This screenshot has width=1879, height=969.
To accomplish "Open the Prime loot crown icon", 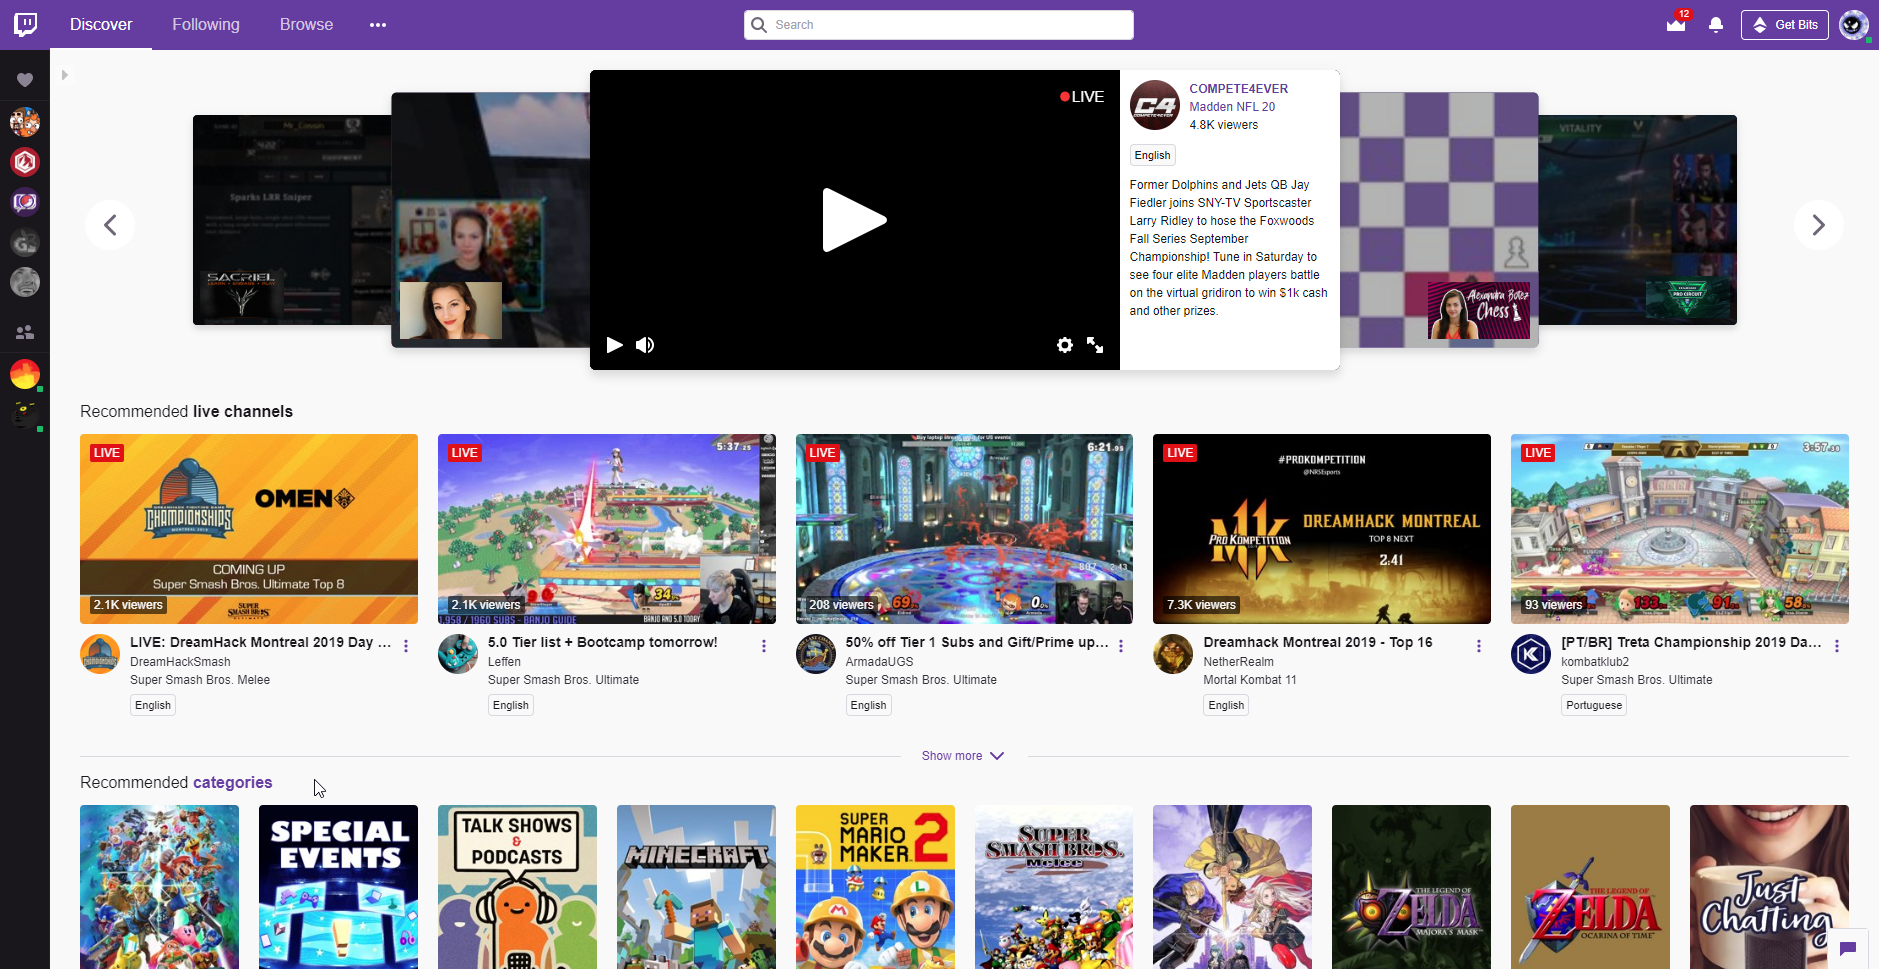I will click(1676, 25).
